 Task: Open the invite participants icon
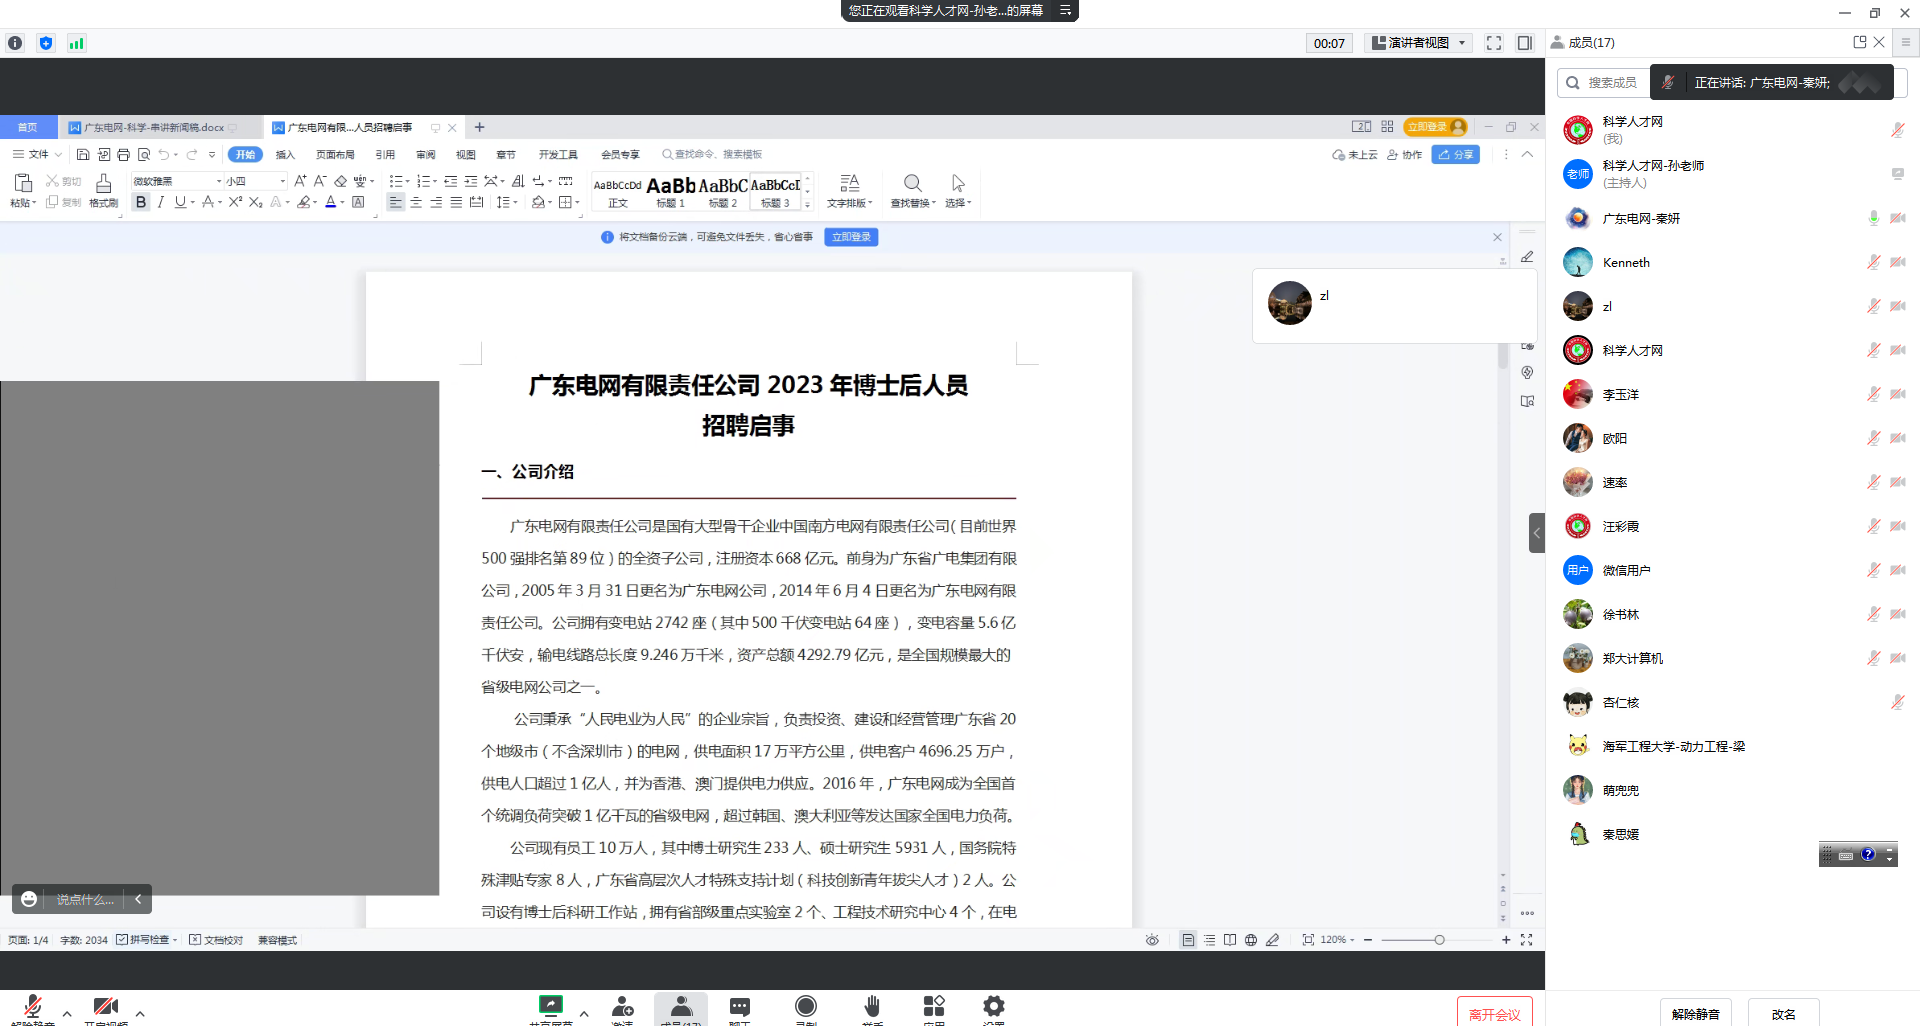click(x=623, y=1008)
